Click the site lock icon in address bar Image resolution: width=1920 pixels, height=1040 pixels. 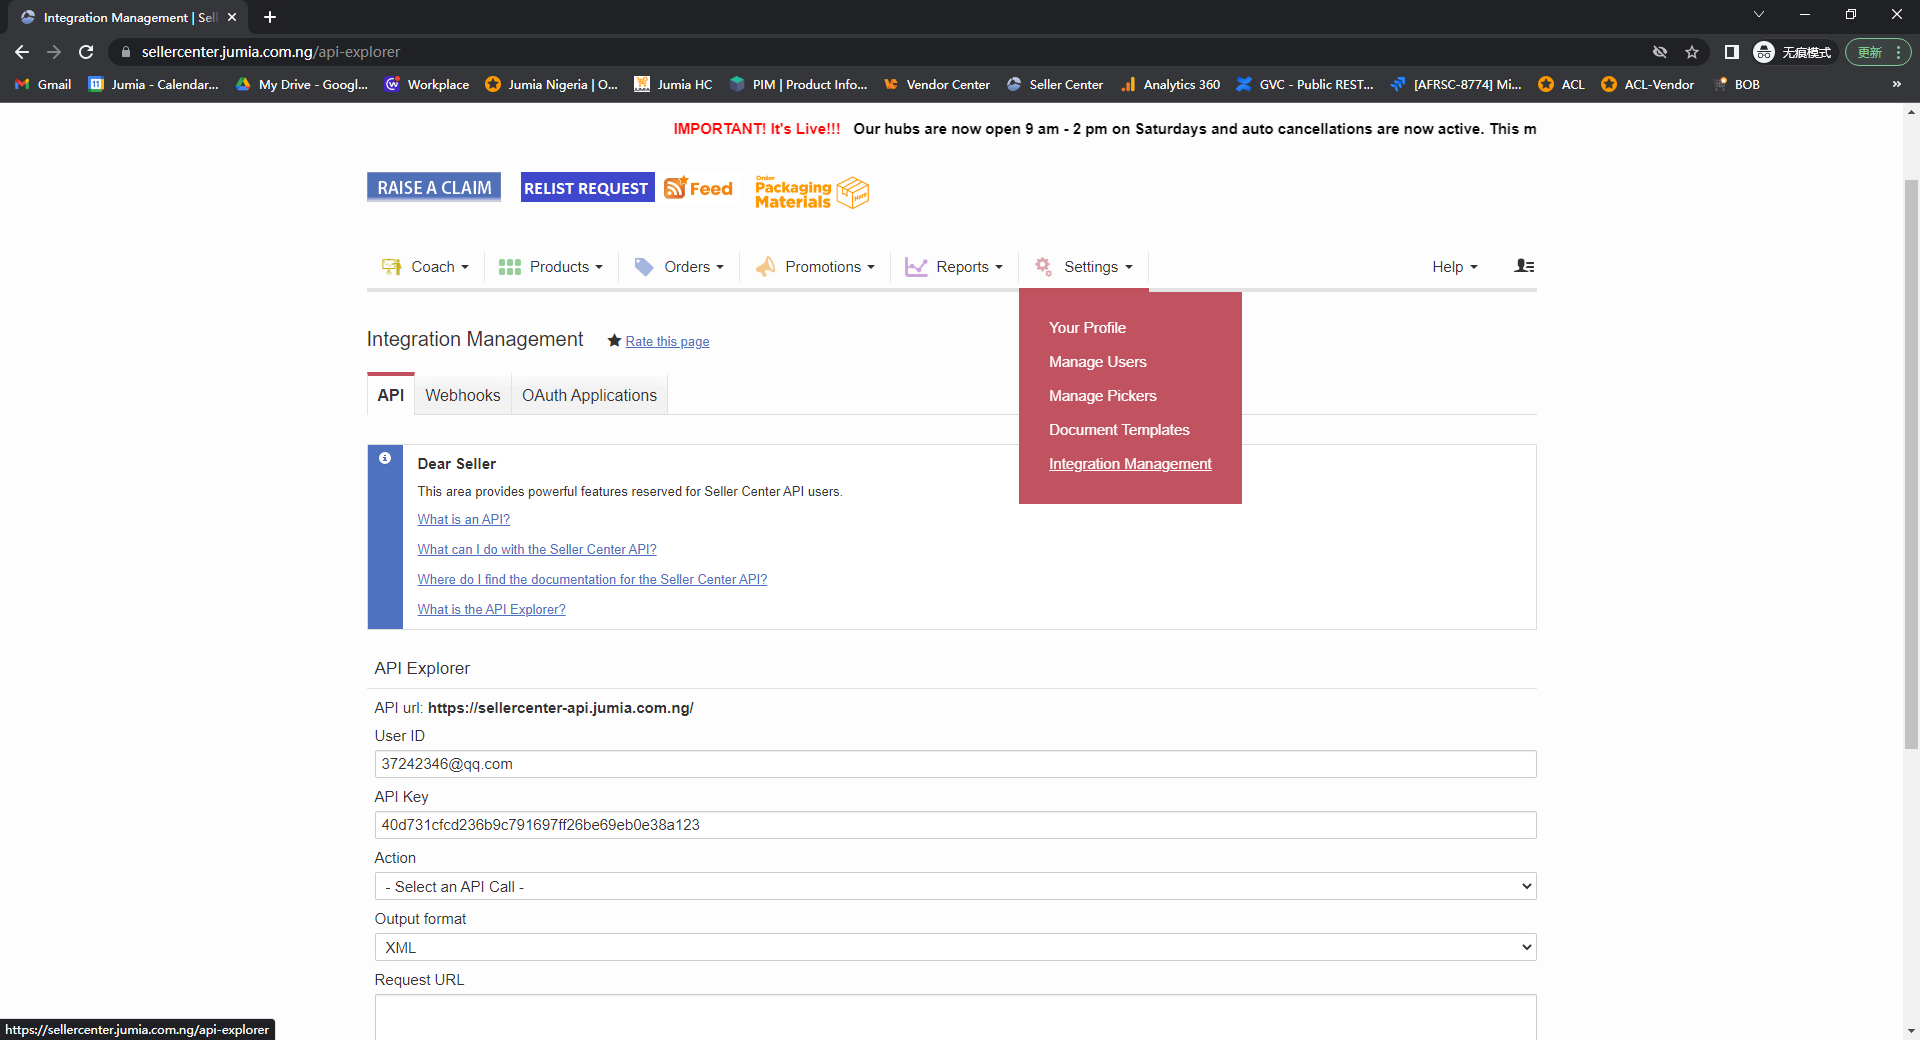click(x=126, y=52)
